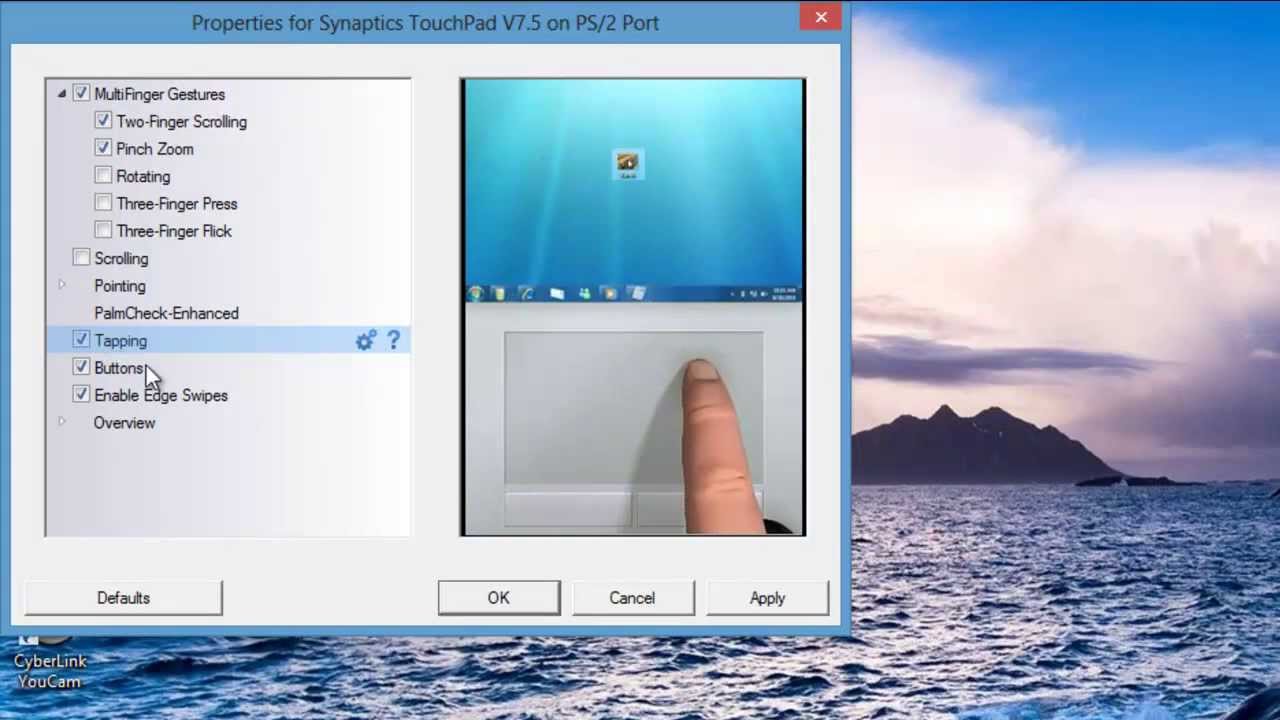Select the Pointing tree label
Image resolution: width=1280 pixels, height=720 pixels.
119,286
